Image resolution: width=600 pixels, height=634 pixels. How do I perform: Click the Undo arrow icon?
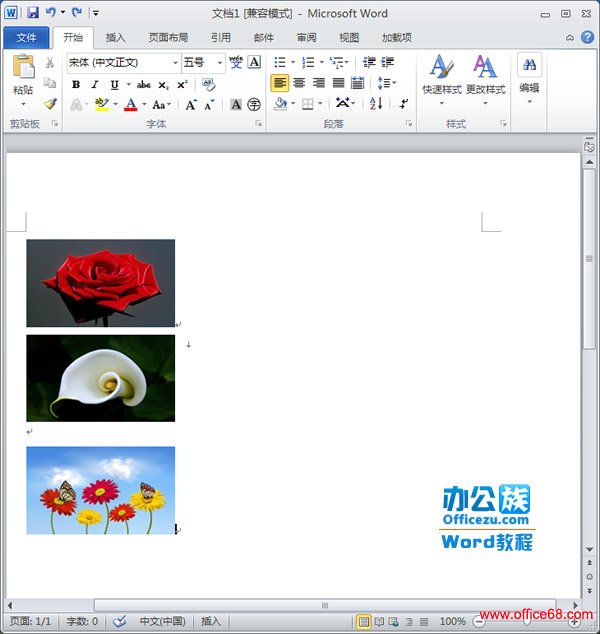tap(51, 13)
